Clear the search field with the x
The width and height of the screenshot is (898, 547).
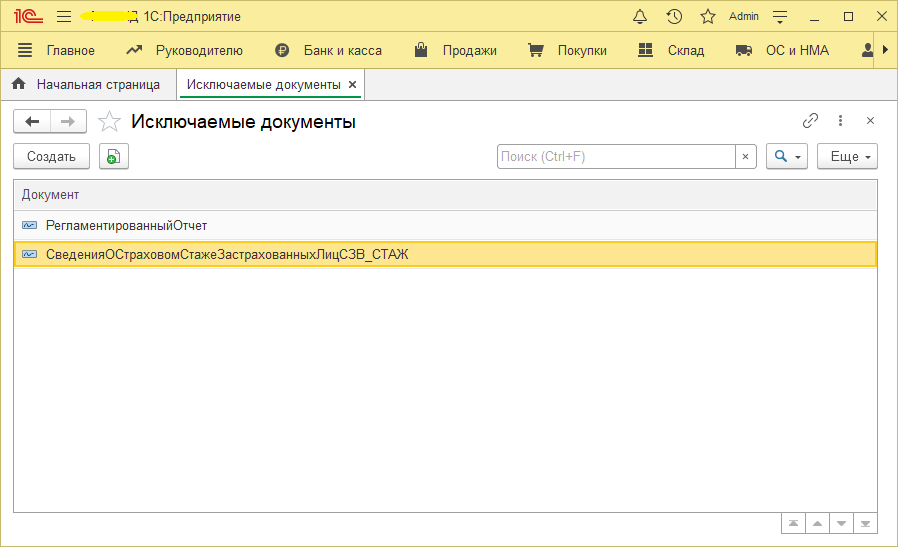click(x=746, y=156)
